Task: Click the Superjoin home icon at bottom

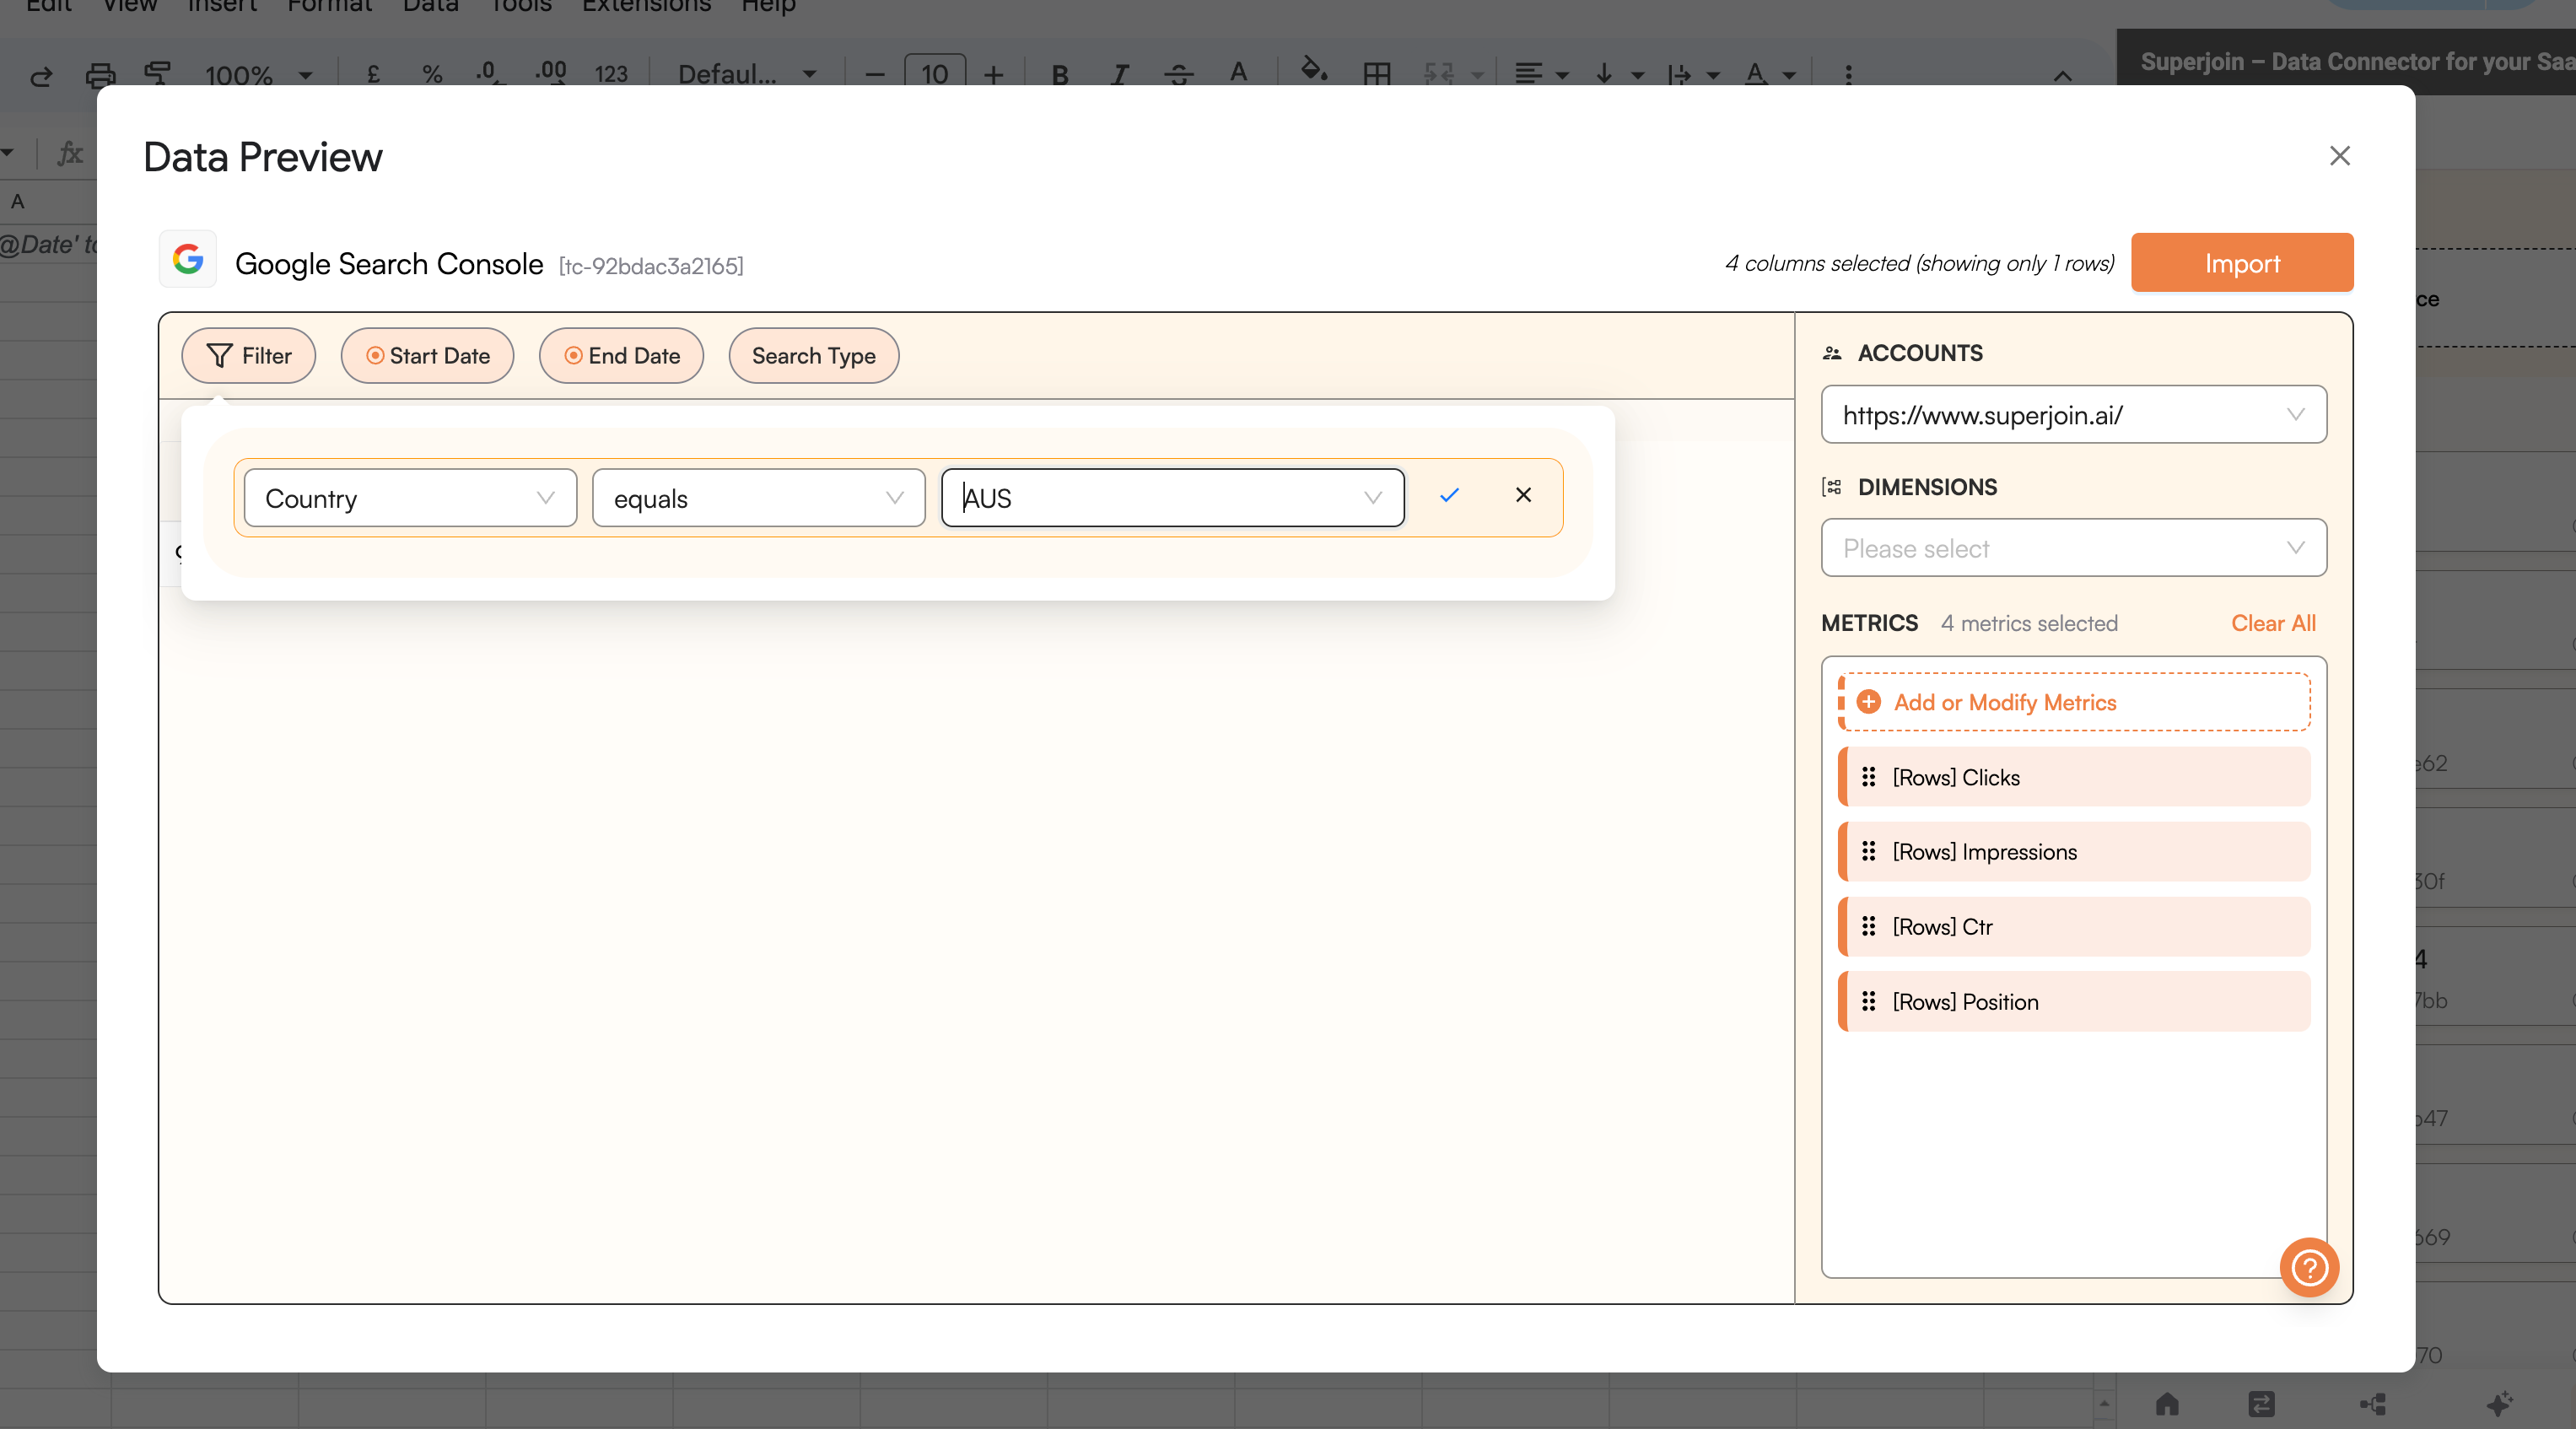Action: pos(2167,1404)
